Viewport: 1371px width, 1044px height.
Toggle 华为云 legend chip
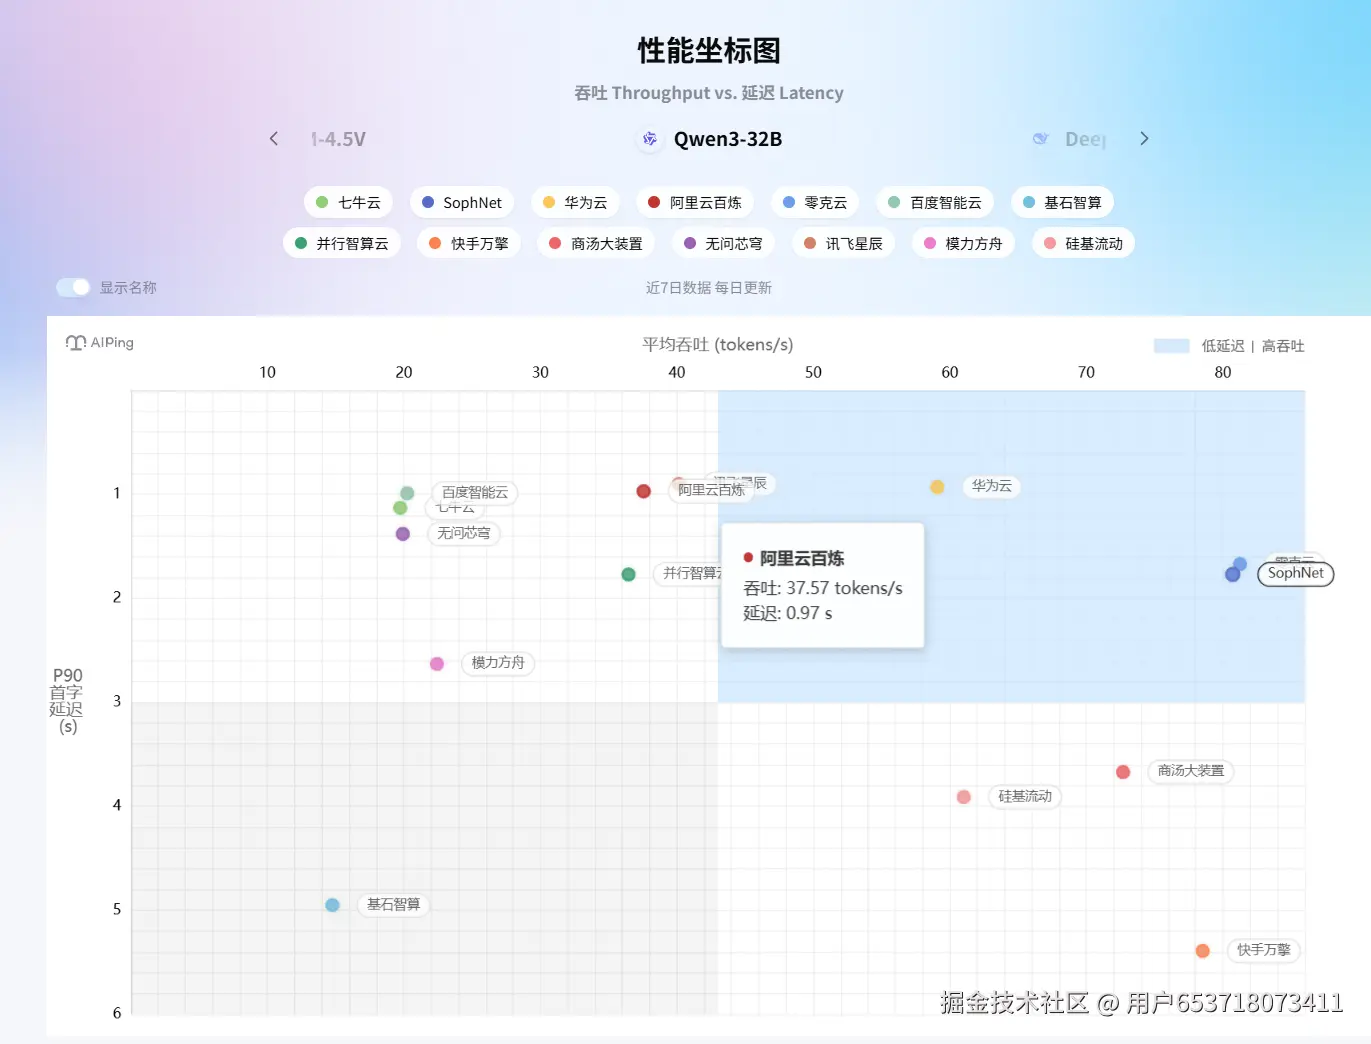click(575, 202)
